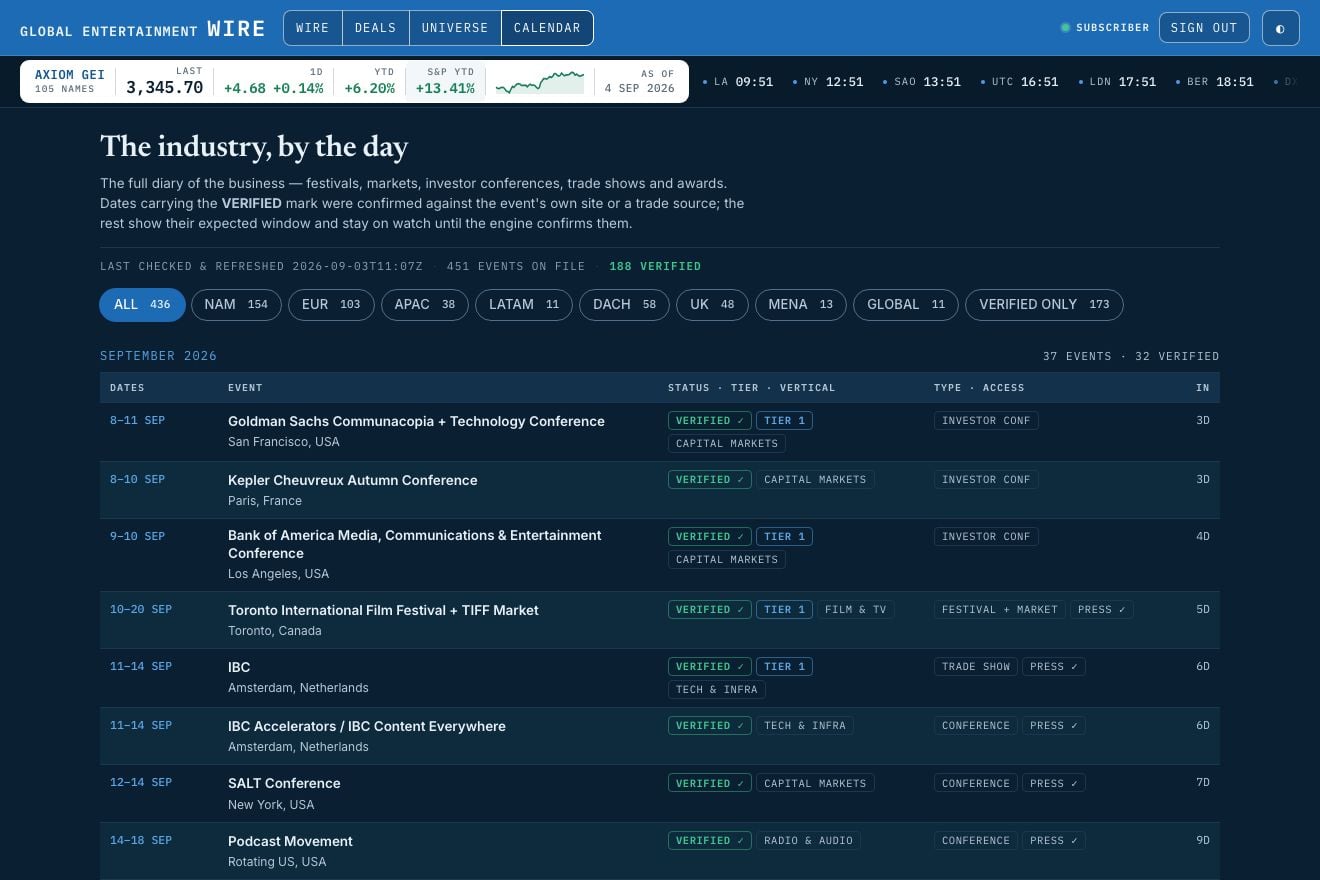1320x880 pixels.
Task: Click the date '8–11 SEP'
Action: pos(137,421)
